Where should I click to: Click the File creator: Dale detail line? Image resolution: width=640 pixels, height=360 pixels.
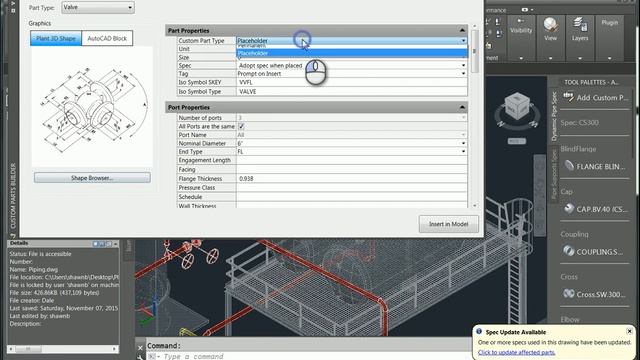(32, 300)
